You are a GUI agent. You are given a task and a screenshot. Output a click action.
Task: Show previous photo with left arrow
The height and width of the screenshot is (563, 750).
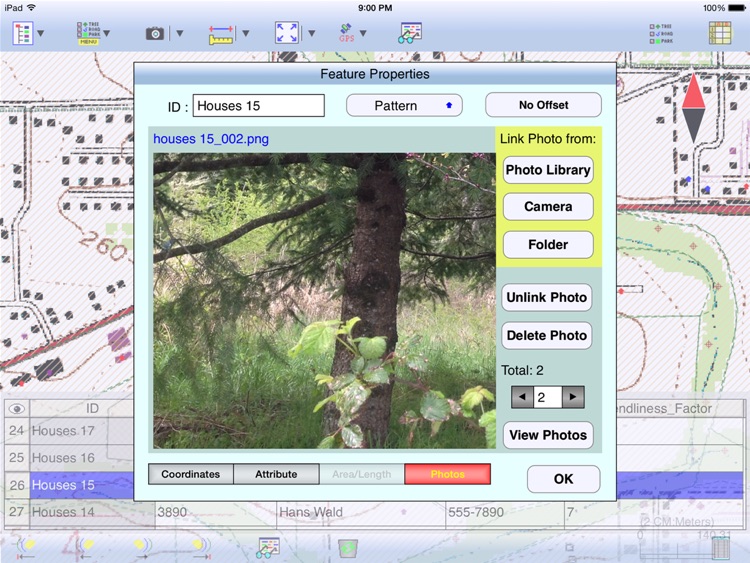pos(522,397)
